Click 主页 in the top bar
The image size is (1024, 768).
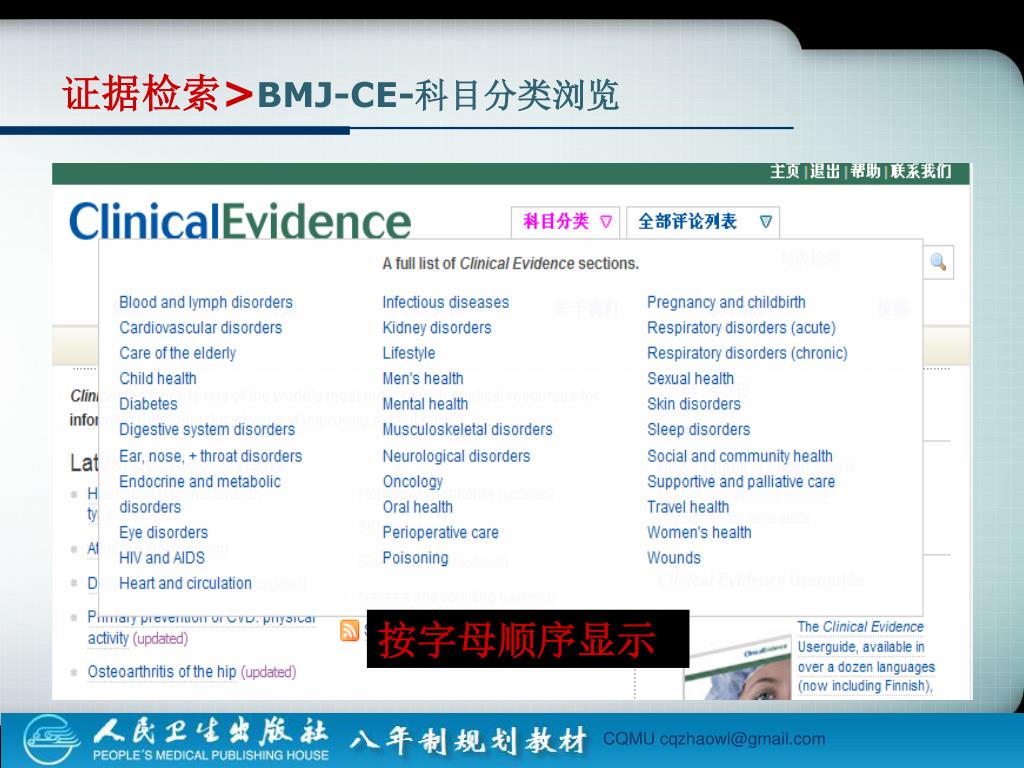[x=784, y=172]
